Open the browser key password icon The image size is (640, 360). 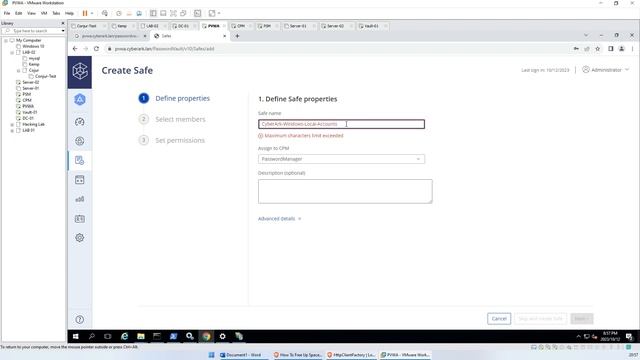(576, 49)
